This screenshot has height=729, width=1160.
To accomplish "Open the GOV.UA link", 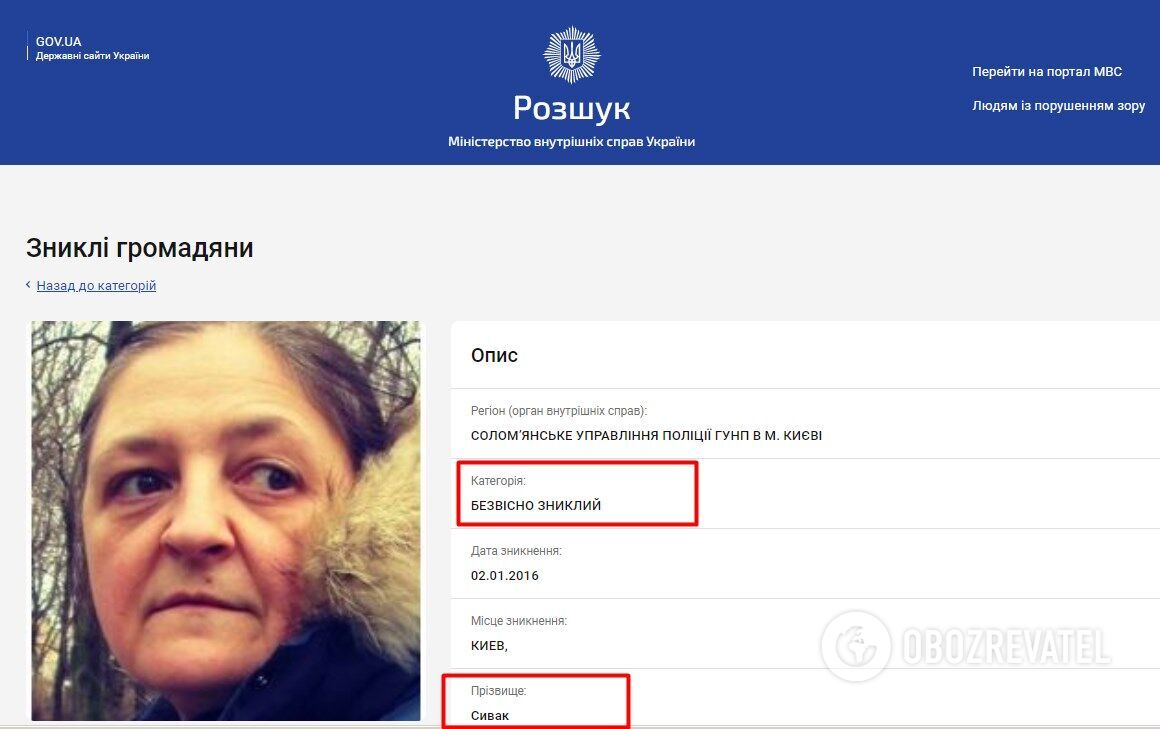I will pyautogui.click(x=58, y=41).
